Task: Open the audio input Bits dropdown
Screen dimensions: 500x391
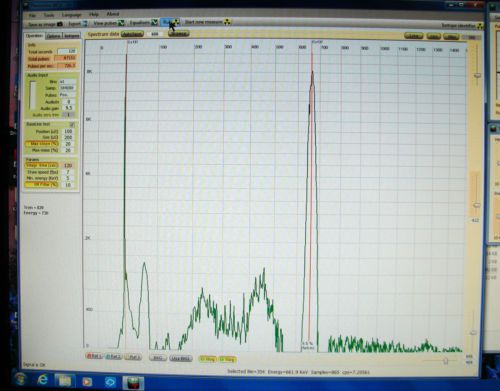Action: 67,82
